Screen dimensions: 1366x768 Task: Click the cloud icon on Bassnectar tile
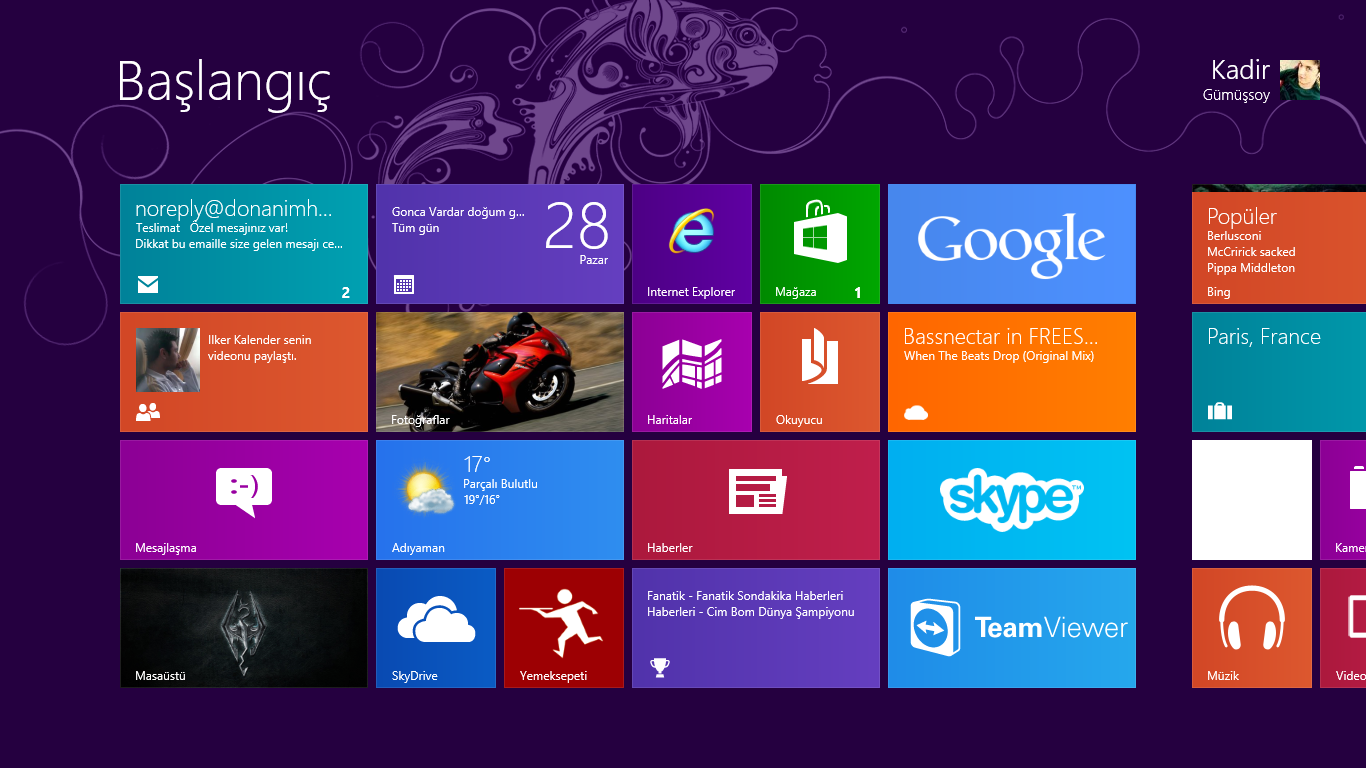coord(916,412)
